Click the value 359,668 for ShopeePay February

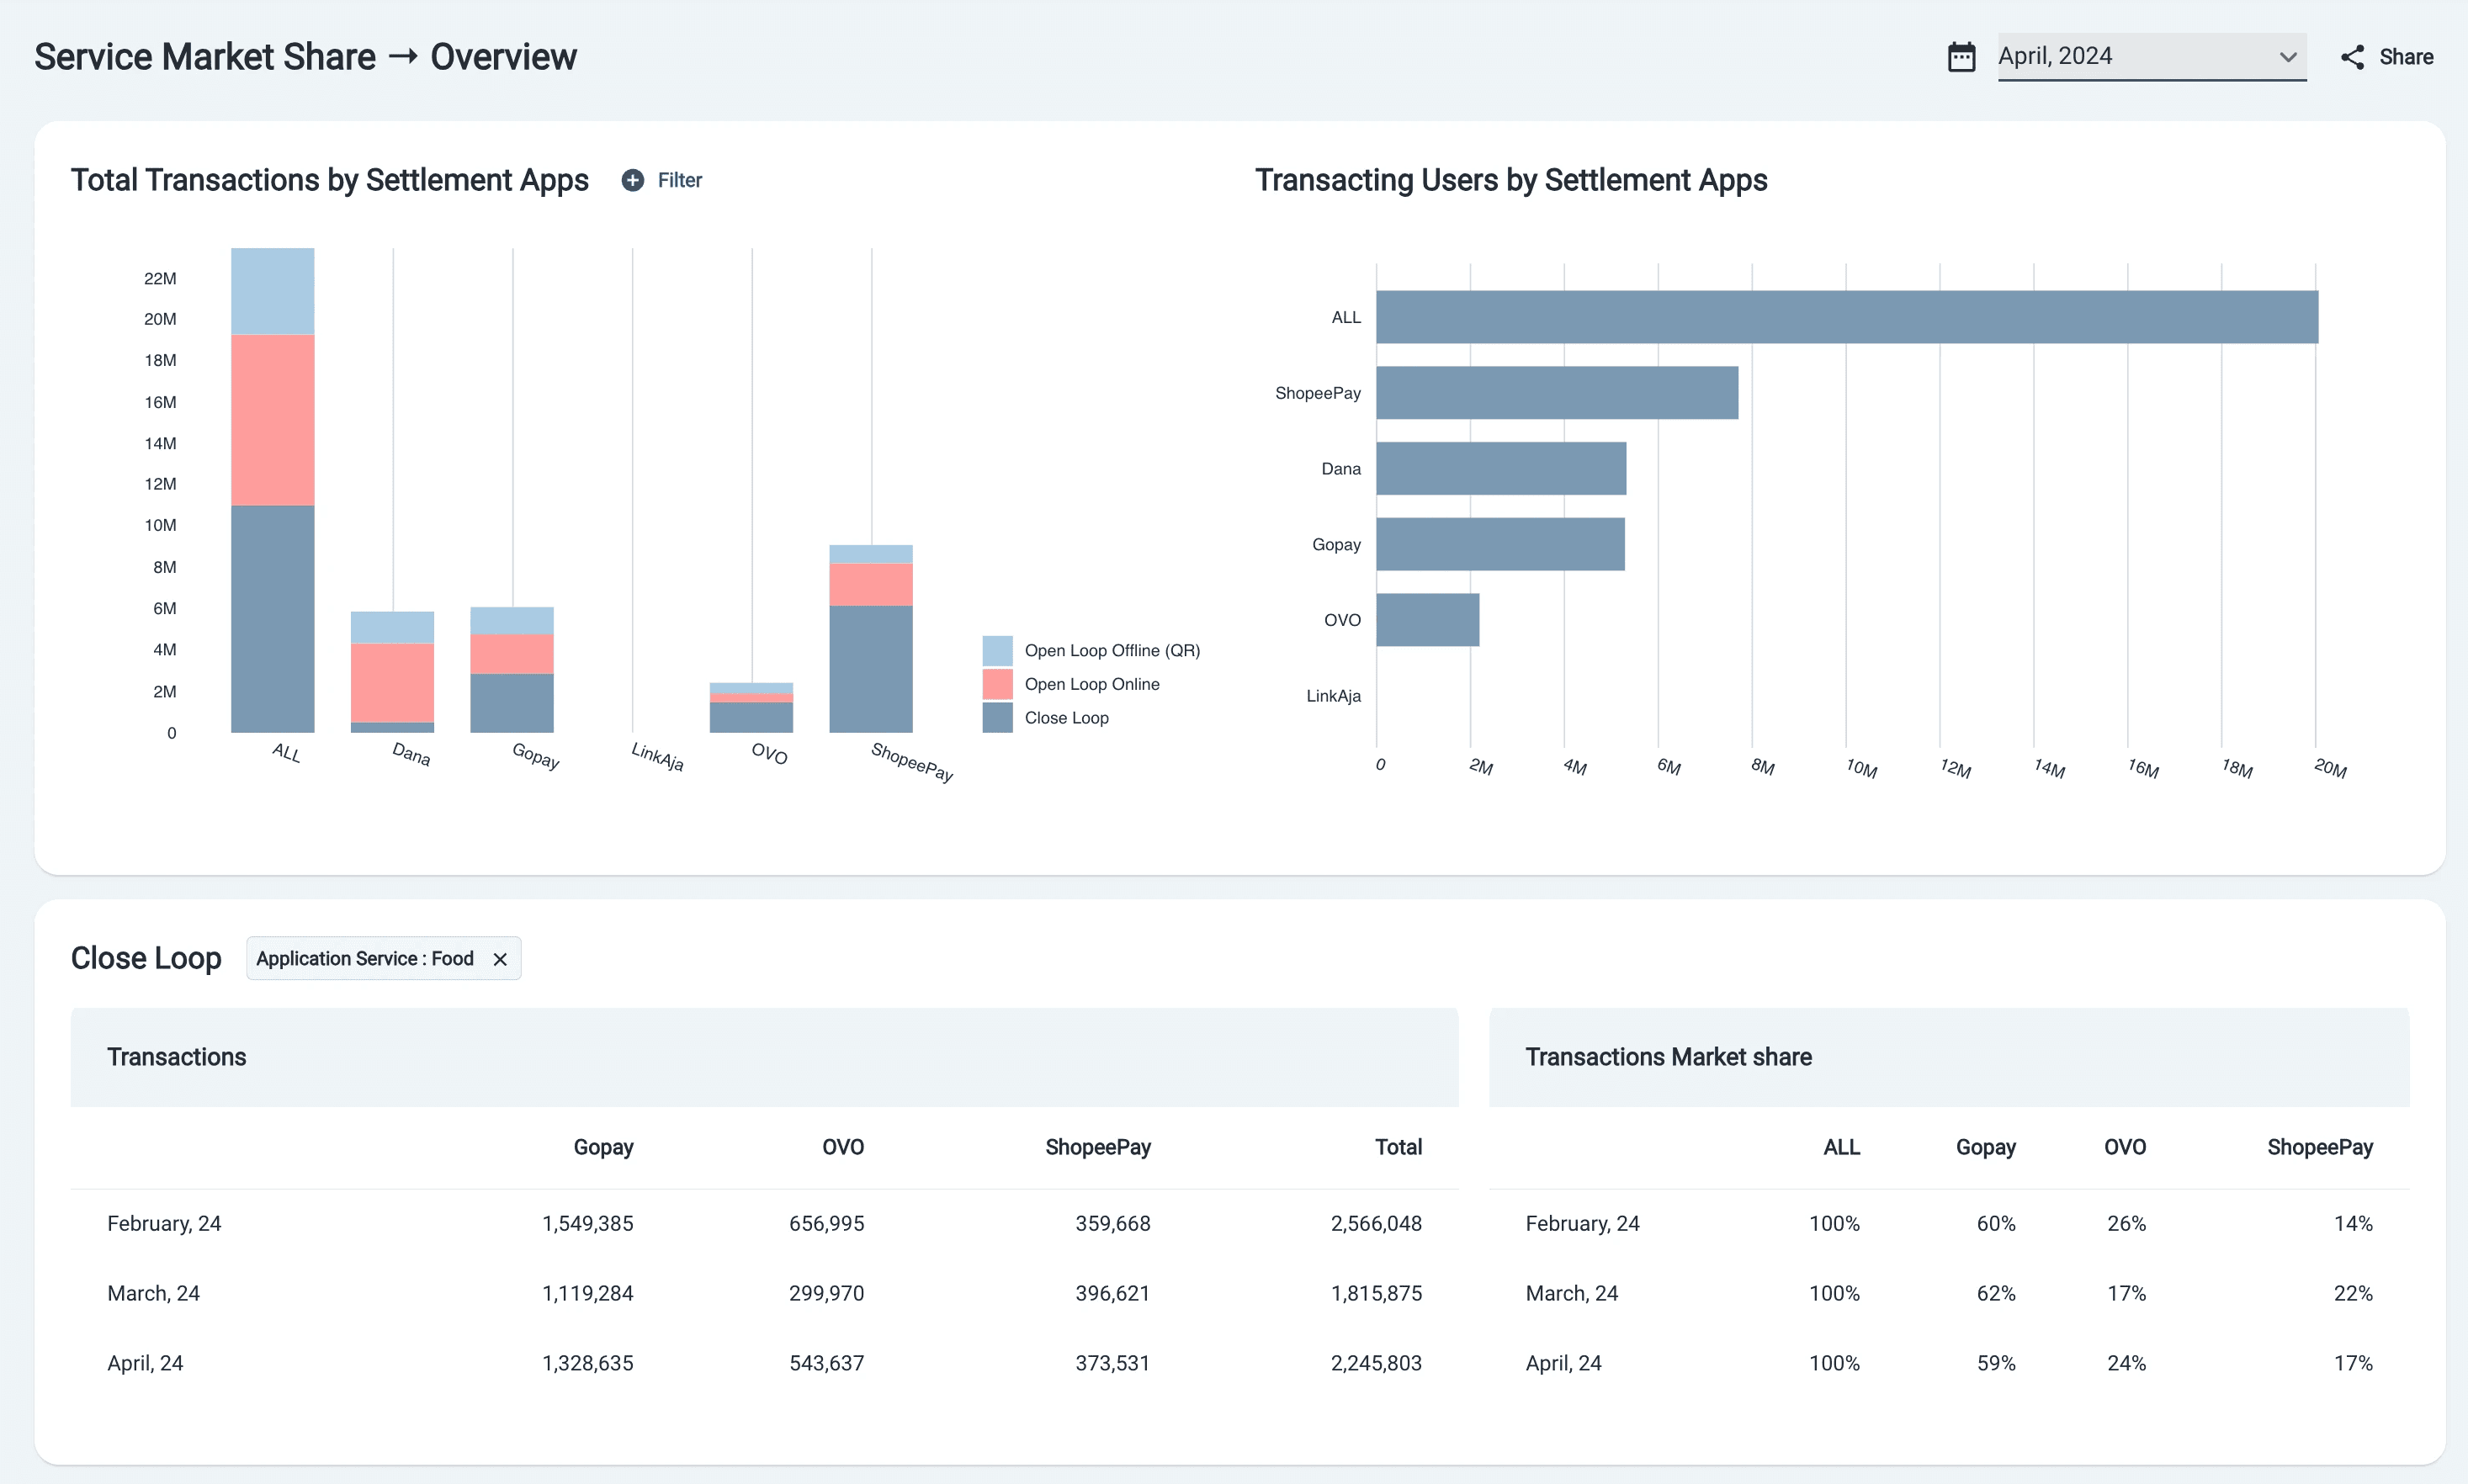1112,1223
